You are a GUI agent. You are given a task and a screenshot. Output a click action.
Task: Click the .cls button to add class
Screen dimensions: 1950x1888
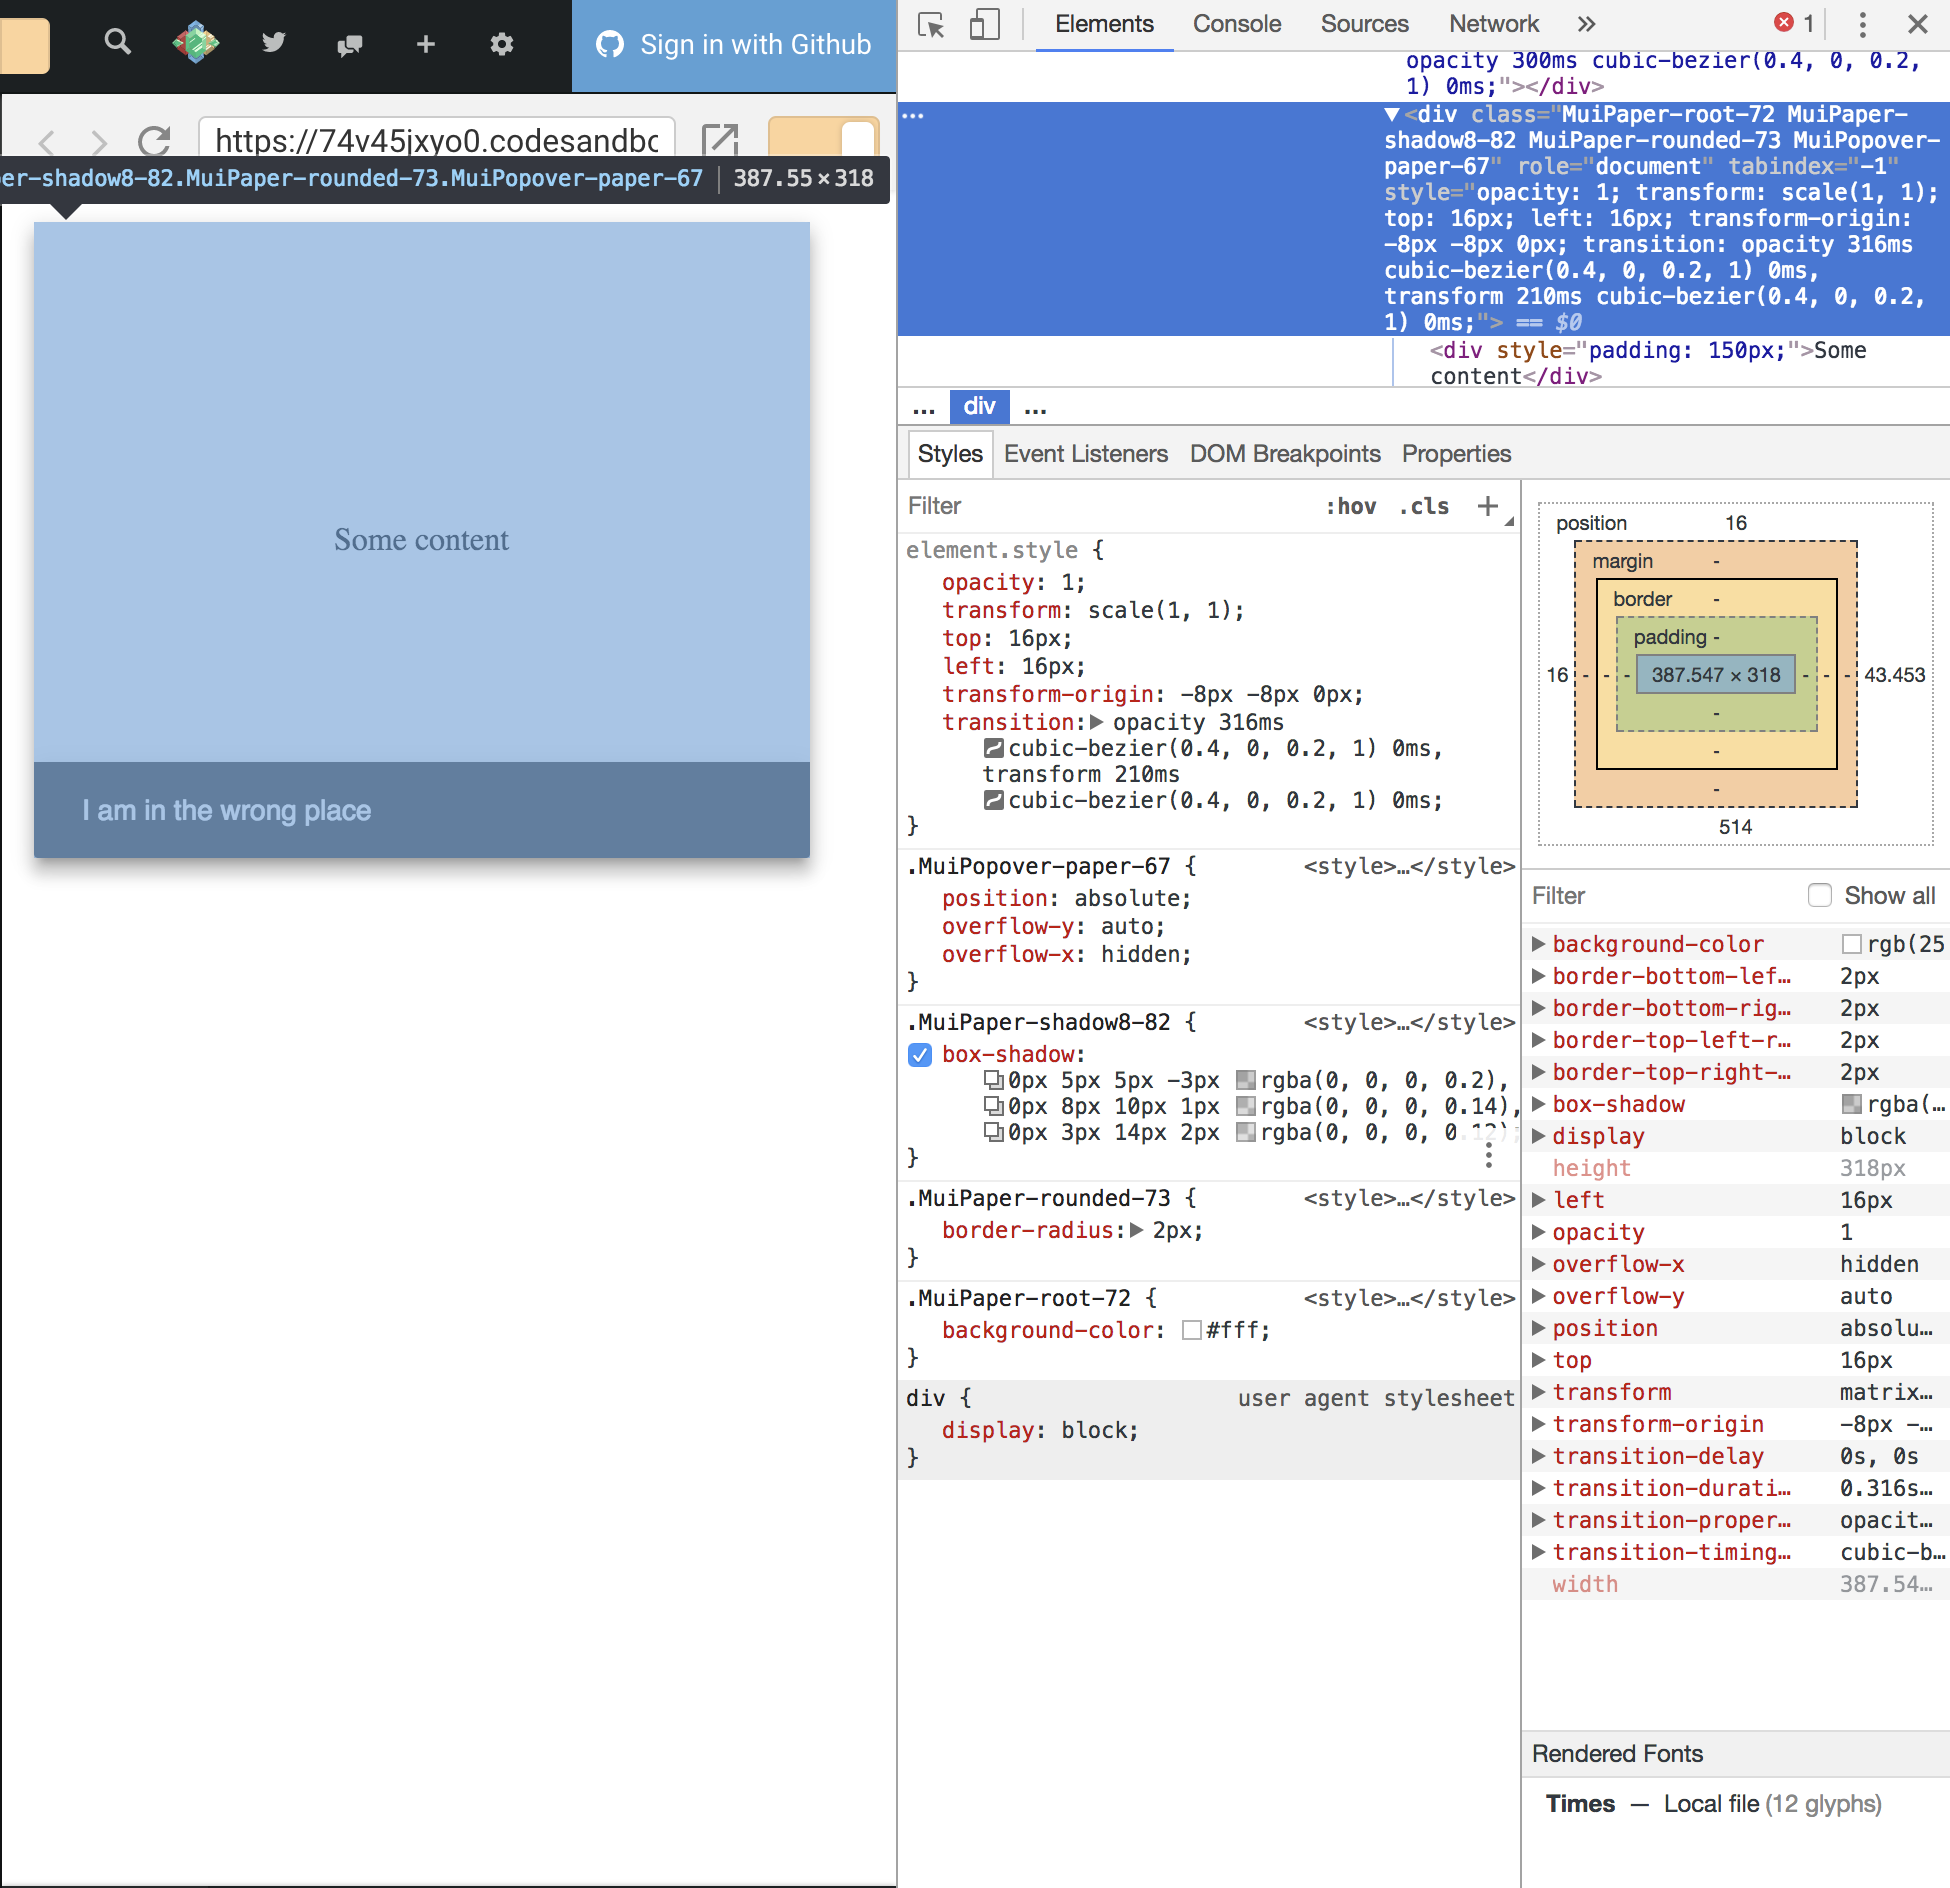(1423, 506)
